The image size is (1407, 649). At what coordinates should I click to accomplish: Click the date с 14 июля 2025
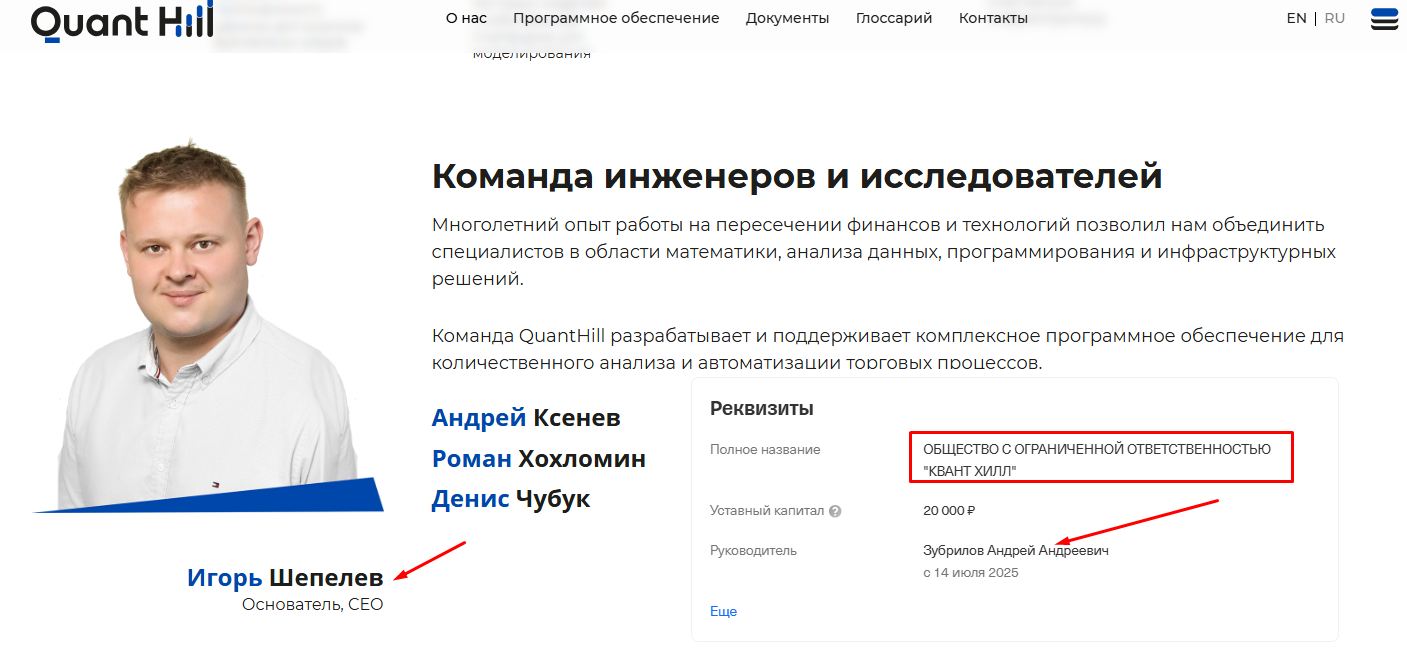pos(971,573)
